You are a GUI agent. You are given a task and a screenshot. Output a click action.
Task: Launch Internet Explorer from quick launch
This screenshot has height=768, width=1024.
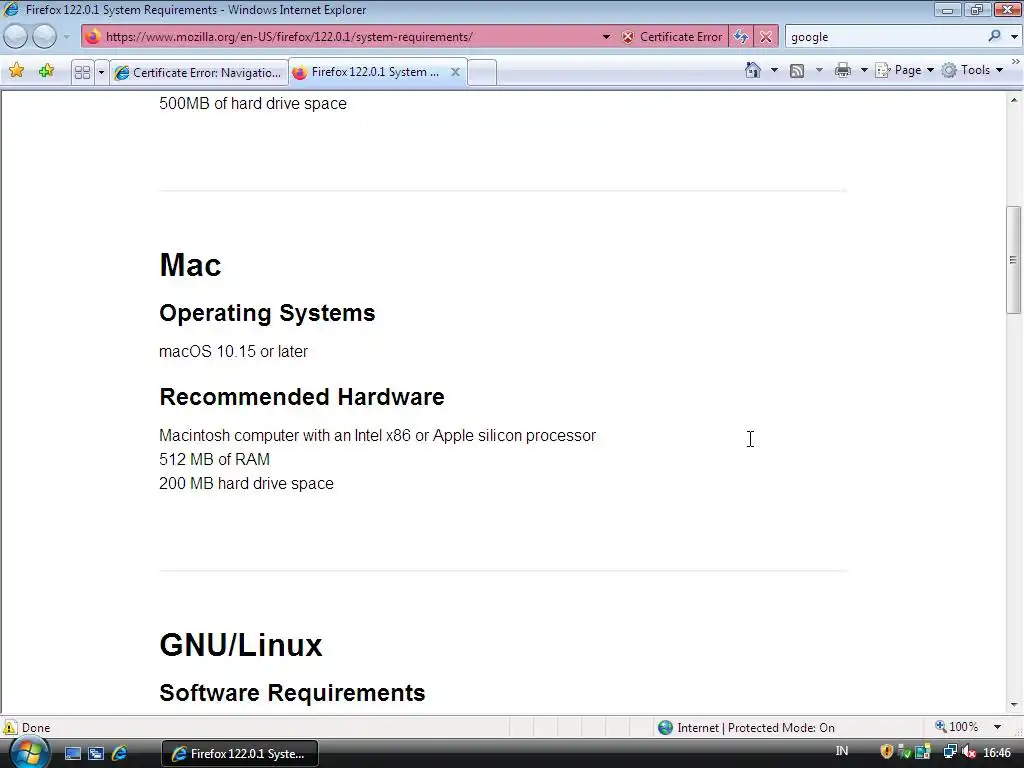(120, 754)
